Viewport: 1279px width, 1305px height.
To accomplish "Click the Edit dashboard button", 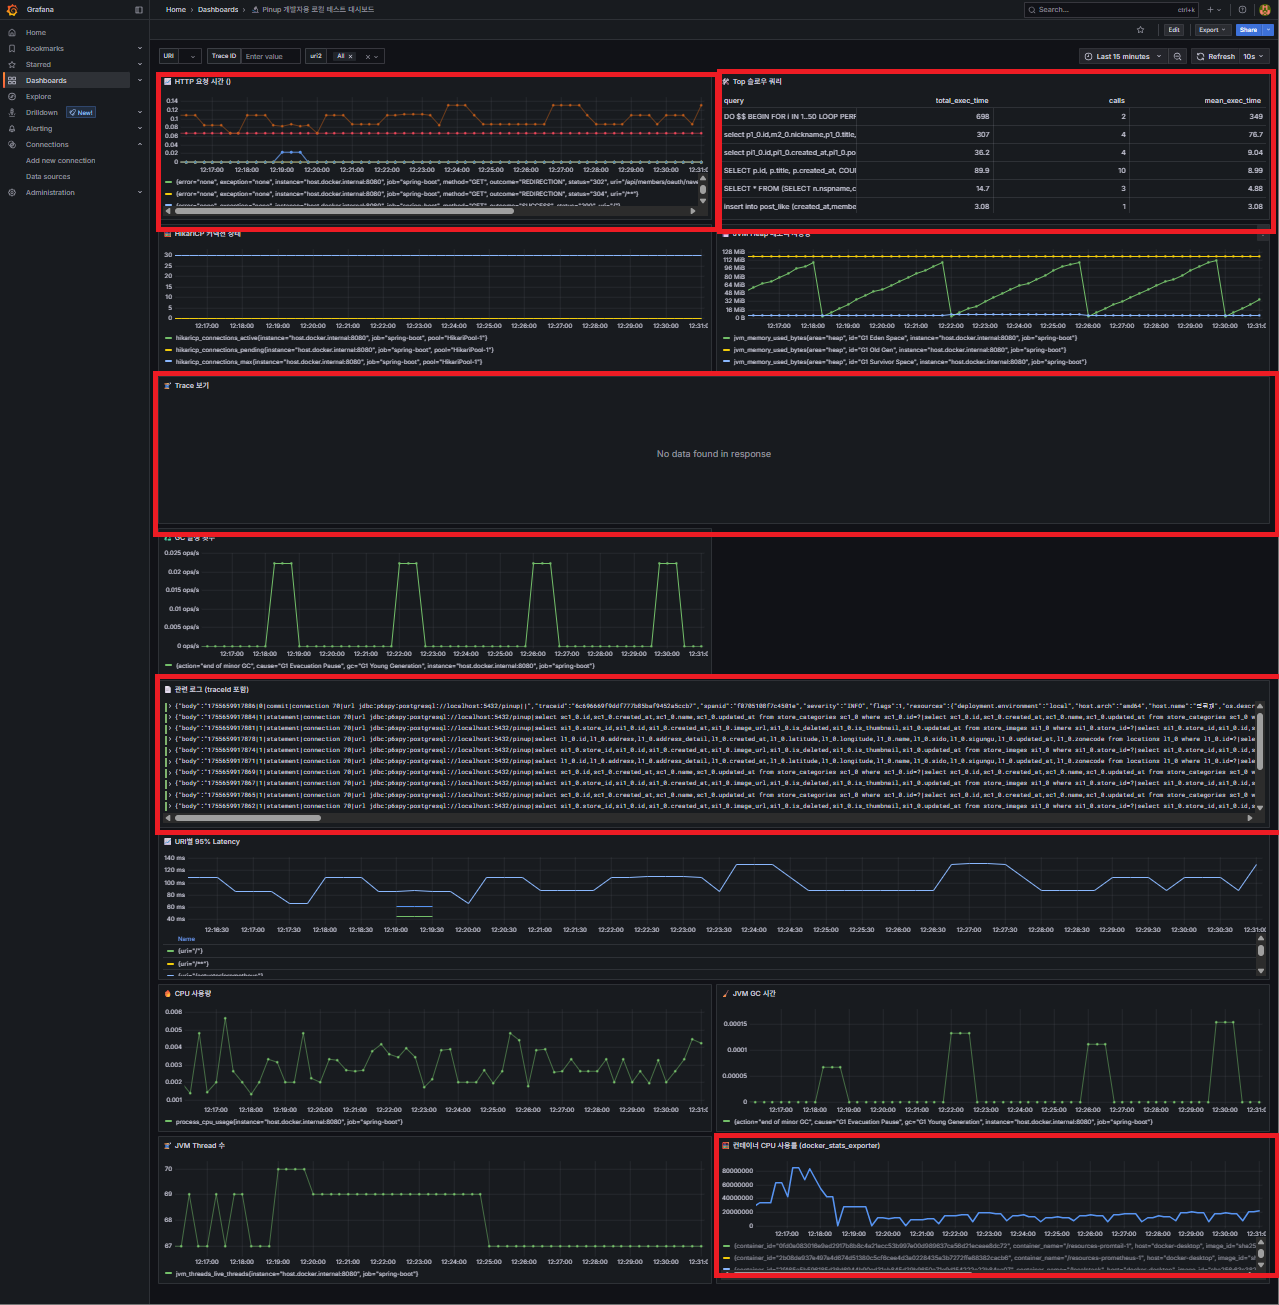I will (x=1174, y=29).
